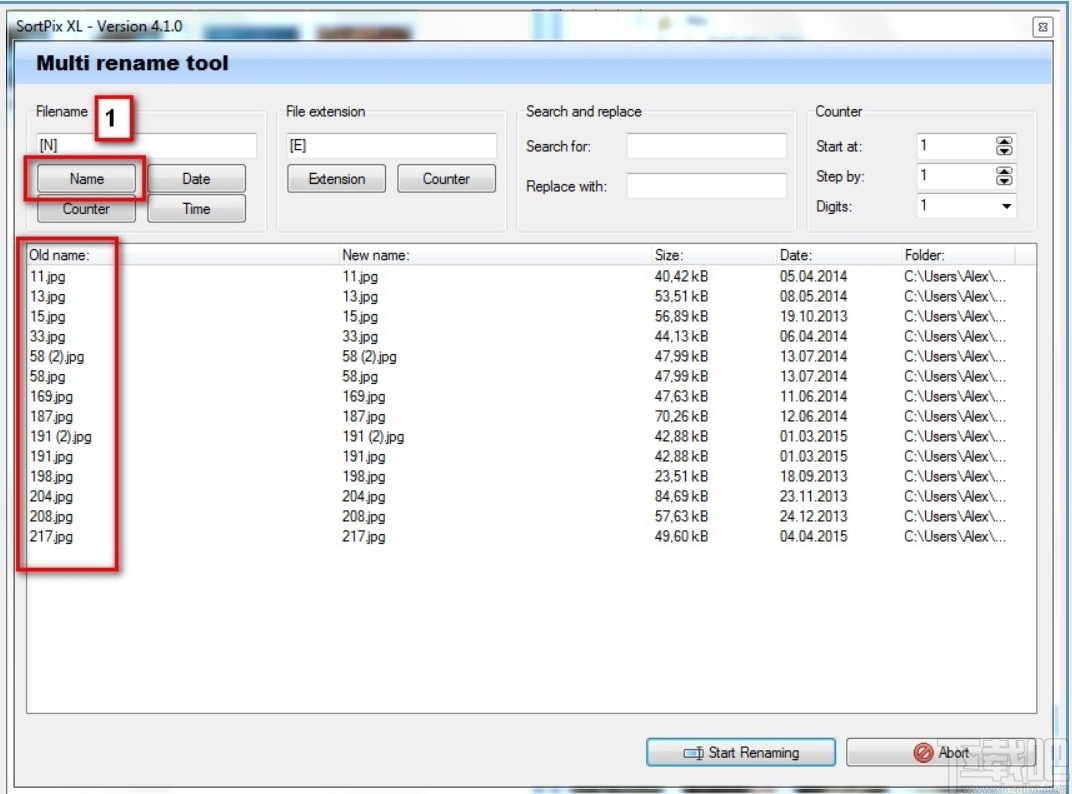The width and height of the screenshot is (1072, 794).
Task: Click date 06.04.2014
Action: click(813, 336)
